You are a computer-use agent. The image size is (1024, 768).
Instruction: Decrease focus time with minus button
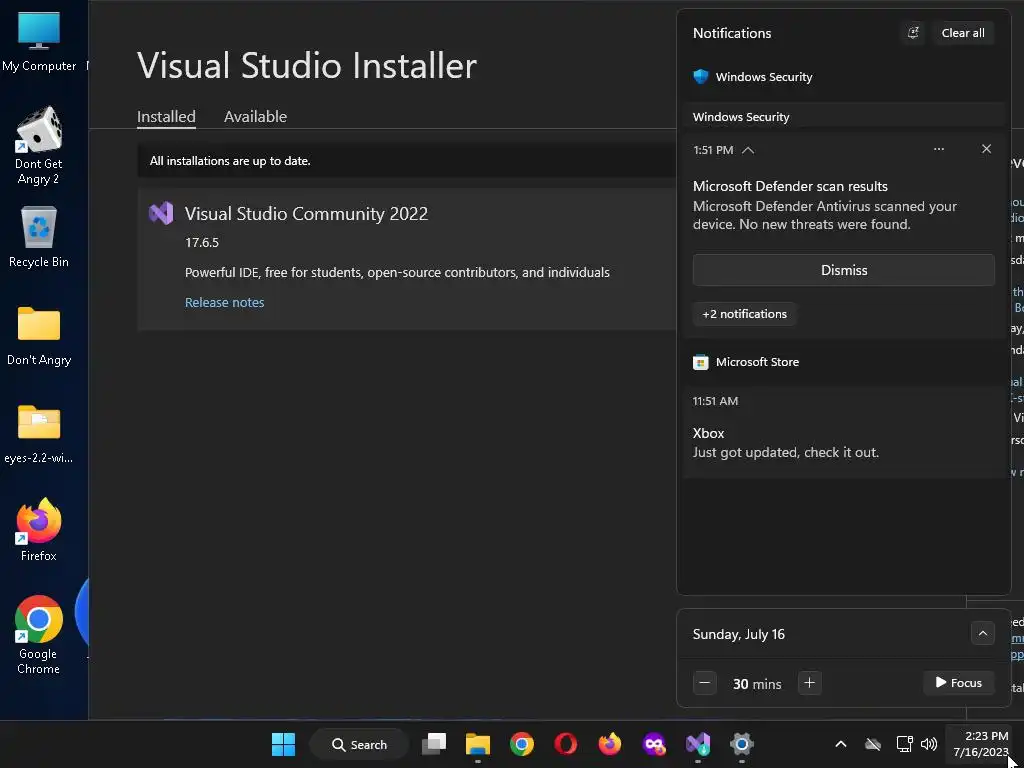[705, 683]
